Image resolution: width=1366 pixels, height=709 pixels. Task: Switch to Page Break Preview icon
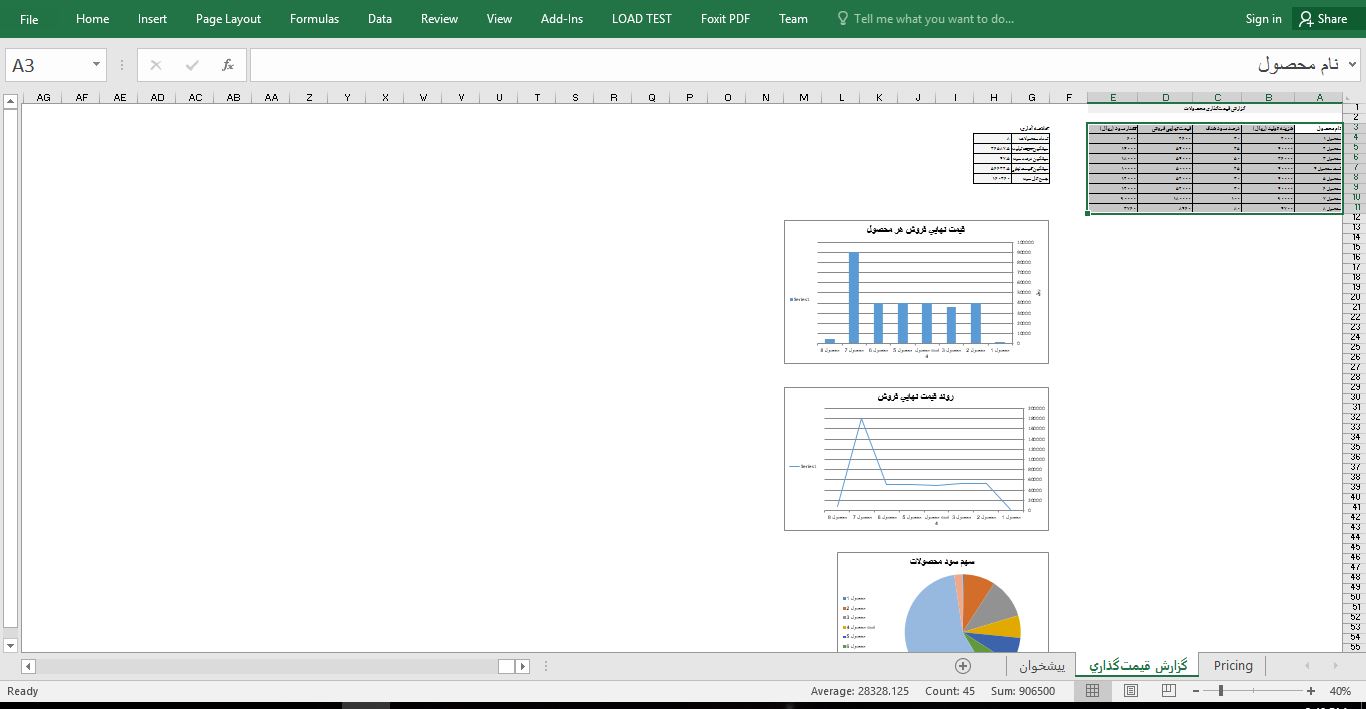tap(1168, 691)
